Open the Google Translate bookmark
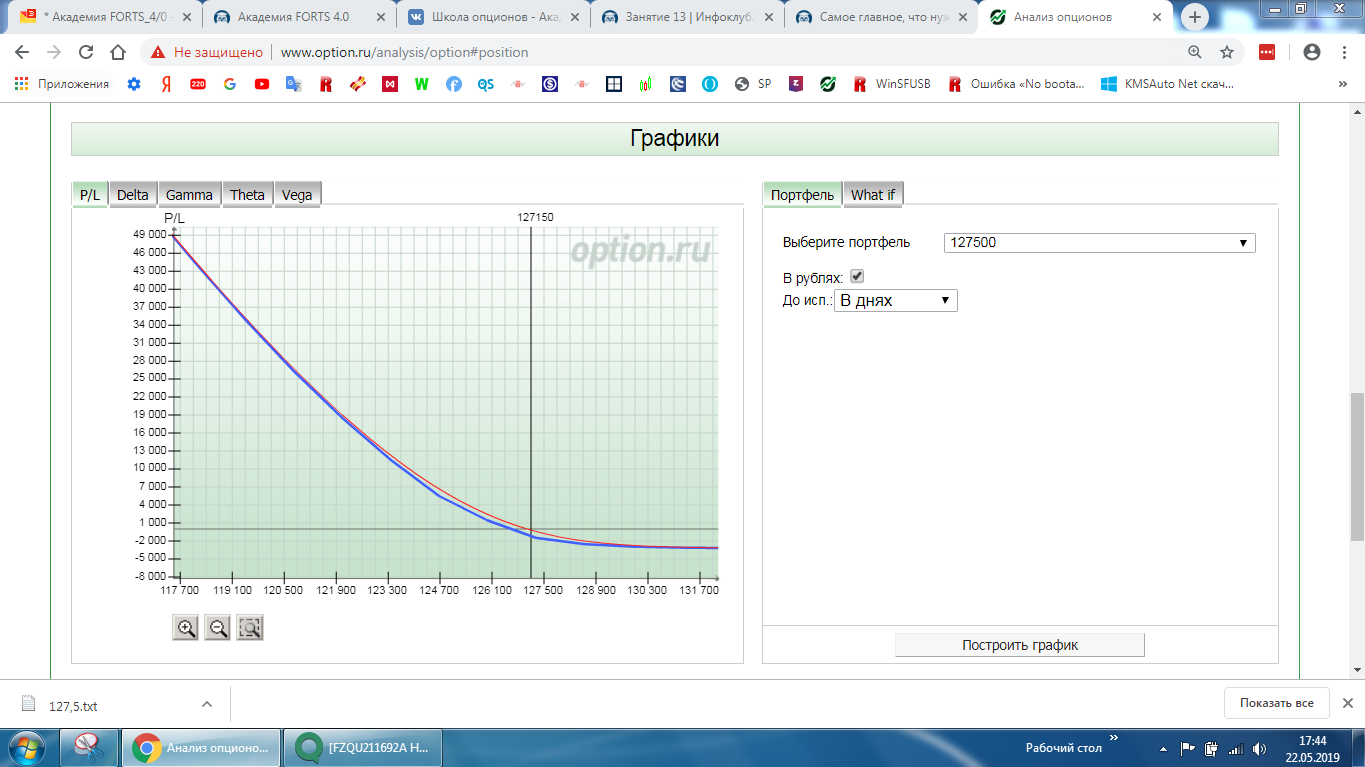This screenshot has height=767, width=1365. [x=294, y=84]
